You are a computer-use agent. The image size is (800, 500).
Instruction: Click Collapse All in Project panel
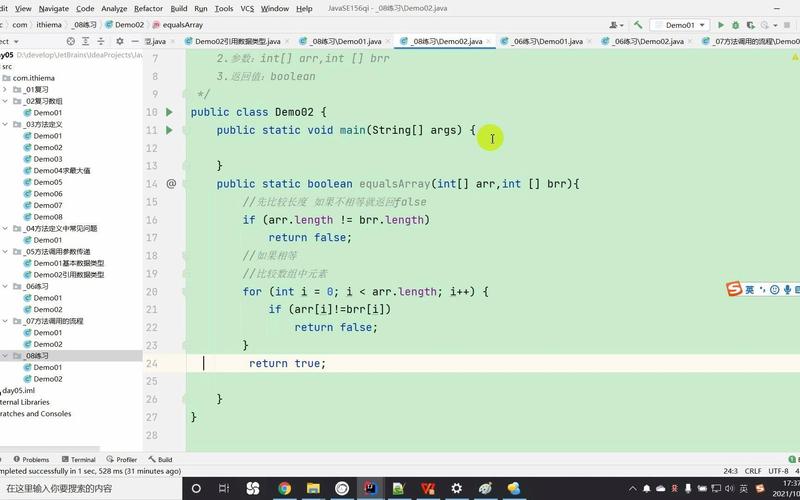(x=101, y=41)
